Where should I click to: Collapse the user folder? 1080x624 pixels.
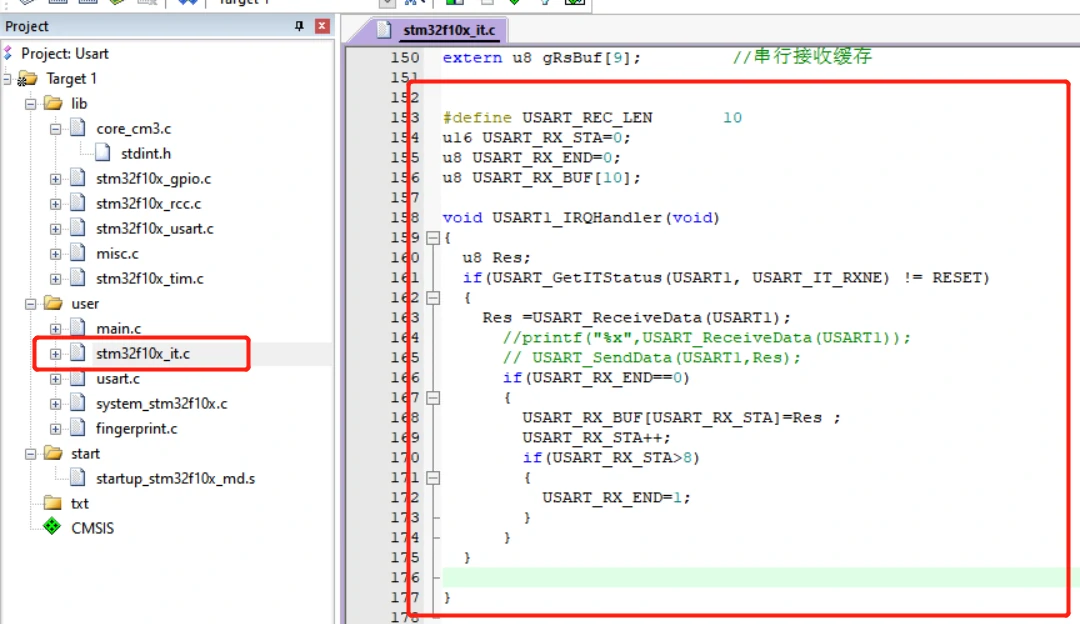click(30, 304)
